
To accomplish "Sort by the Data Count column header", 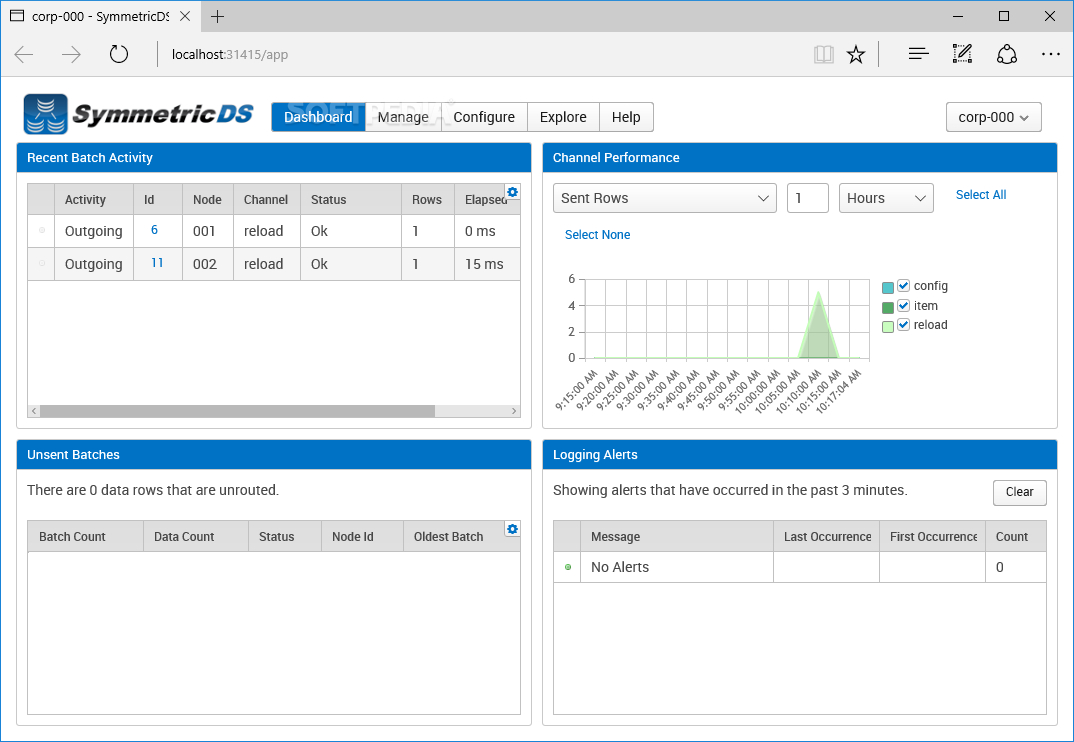I will (x=196, y=536).
